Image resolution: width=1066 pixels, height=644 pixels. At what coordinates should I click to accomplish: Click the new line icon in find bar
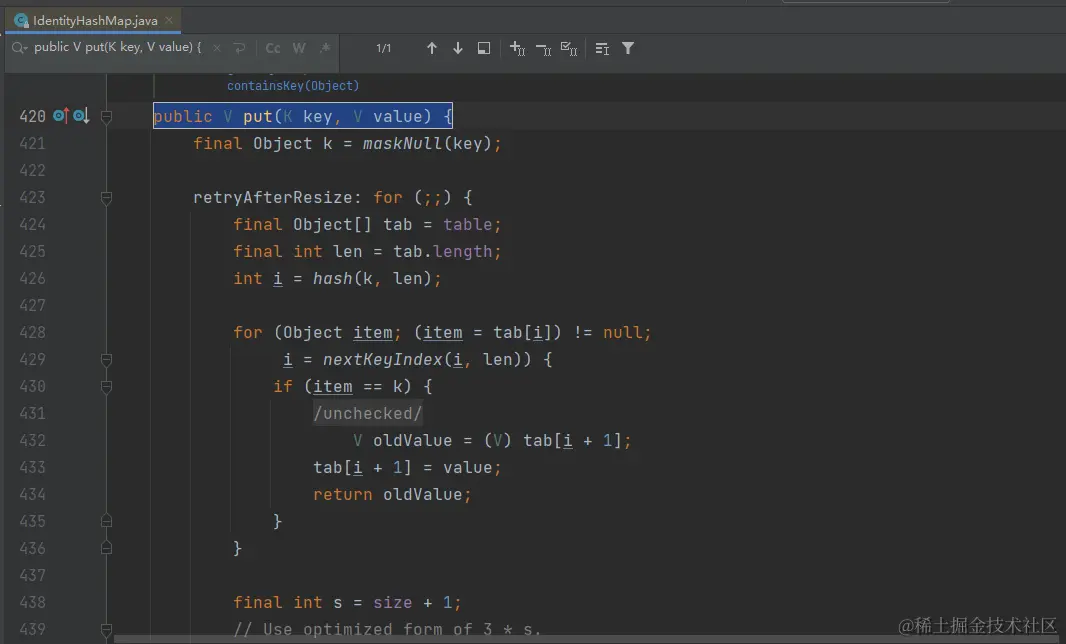click(x=239, y=48)
